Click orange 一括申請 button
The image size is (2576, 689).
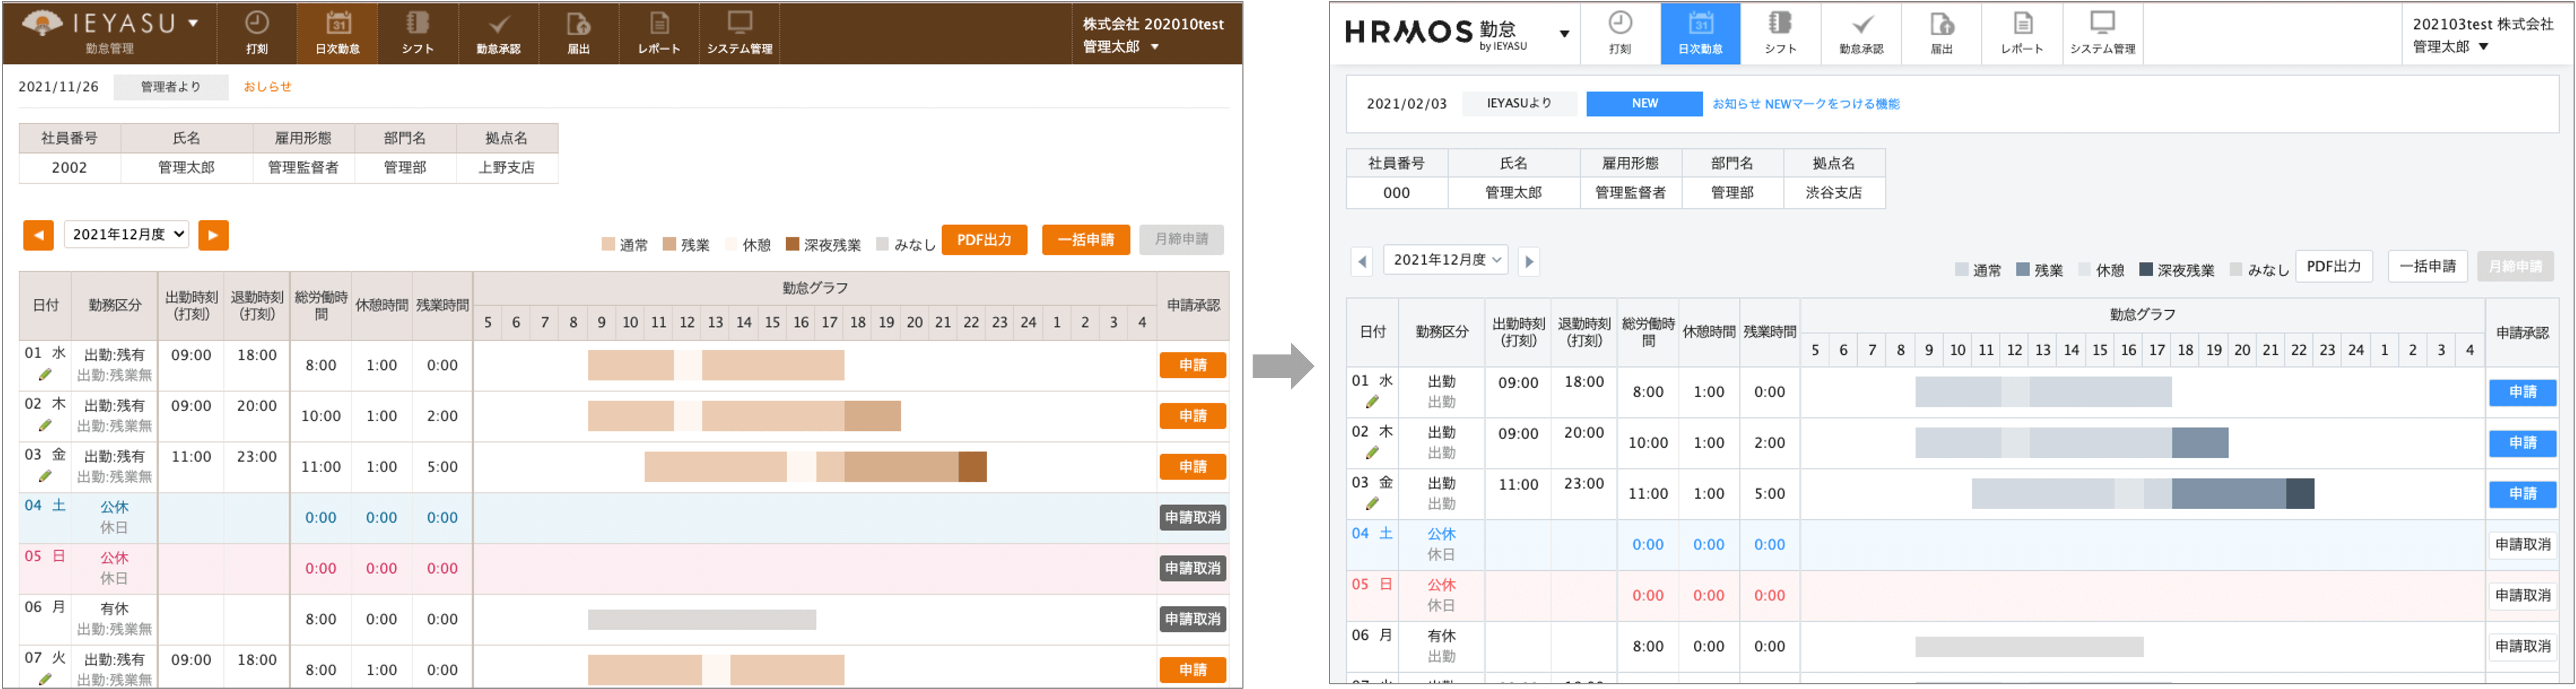tap(1086, 240)
